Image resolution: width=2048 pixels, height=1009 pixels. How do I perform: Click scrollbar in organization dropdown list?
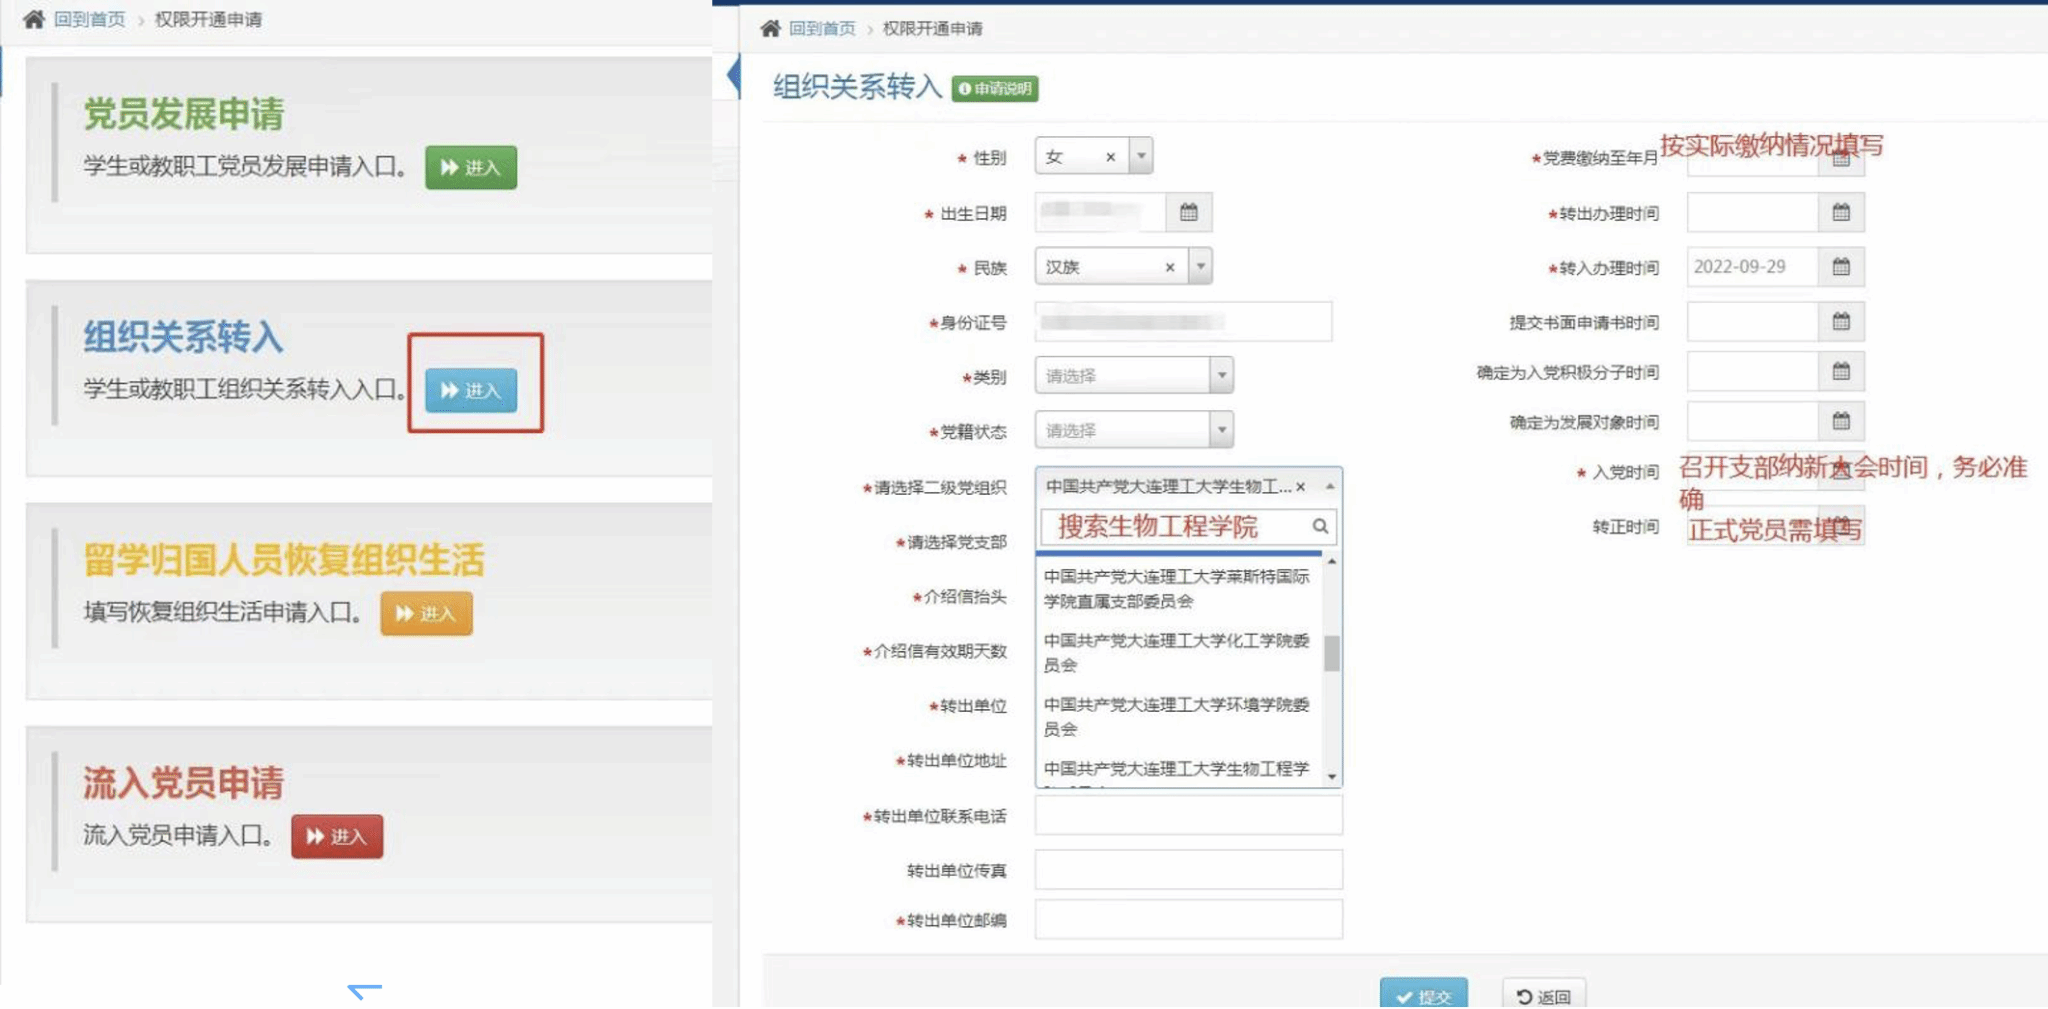coord(1331,654)
